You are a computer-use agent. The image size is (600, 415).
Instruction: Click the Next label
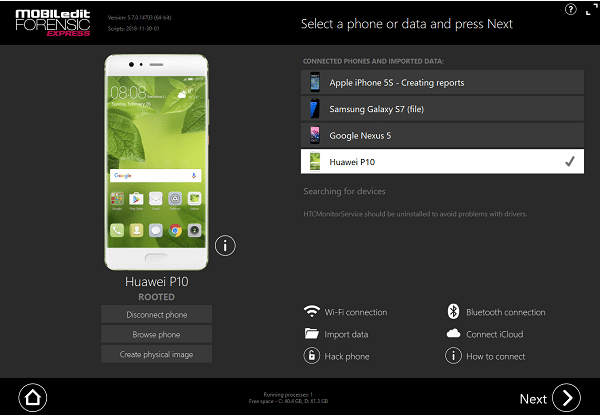pos(533,399)
